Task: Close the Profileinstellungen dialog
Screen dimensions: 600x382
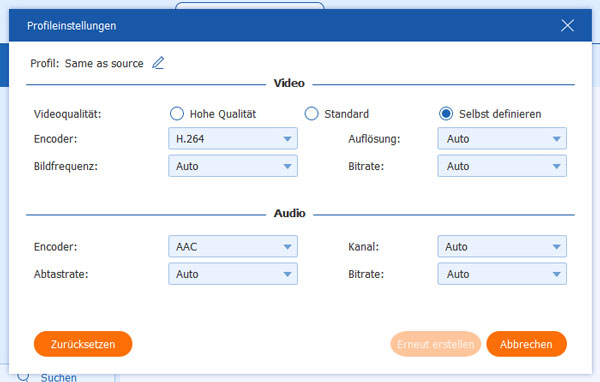Action: pos(567,26)
